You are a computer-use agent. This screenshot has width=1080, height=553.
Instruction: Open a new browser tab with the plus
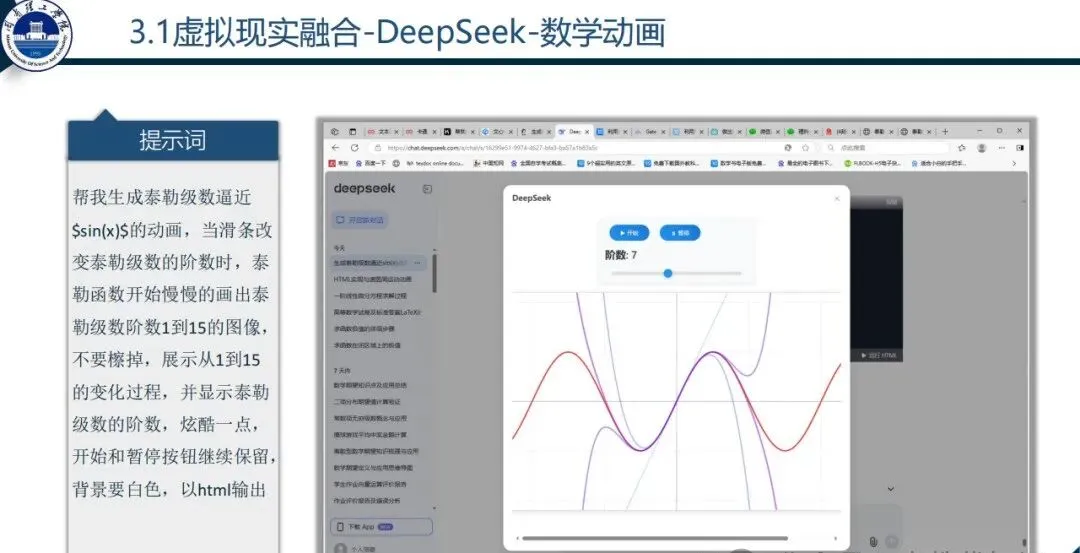point(945,131)
